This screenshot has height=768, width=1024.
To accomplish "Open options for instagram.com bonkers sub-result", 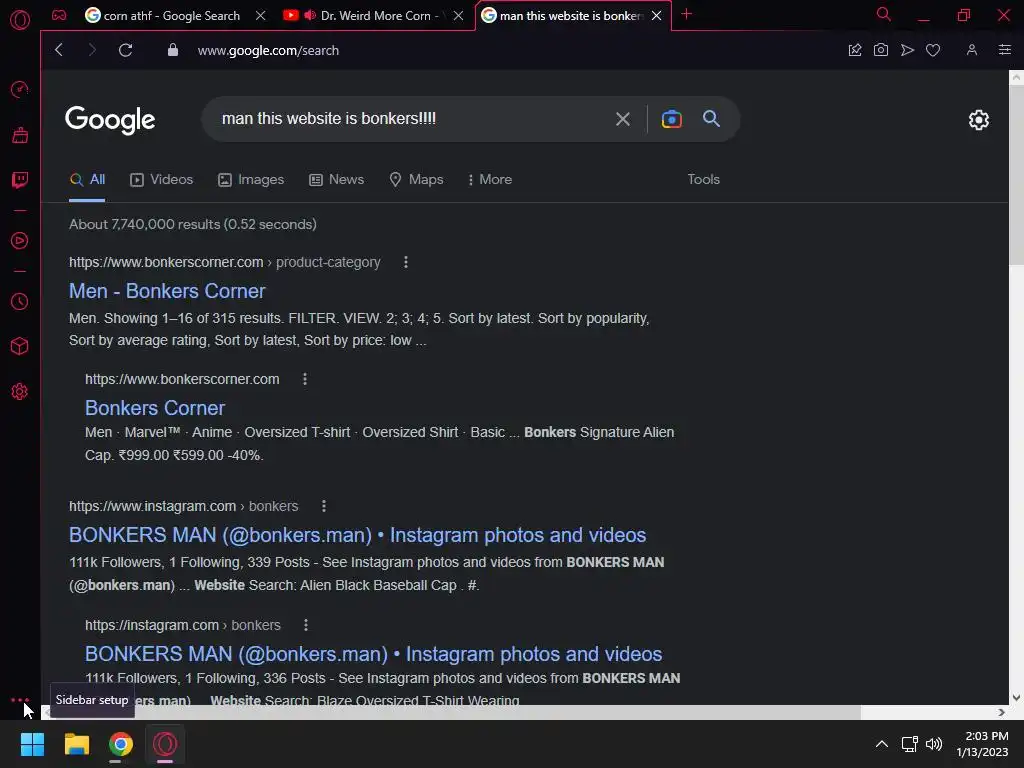I will 306,625.
